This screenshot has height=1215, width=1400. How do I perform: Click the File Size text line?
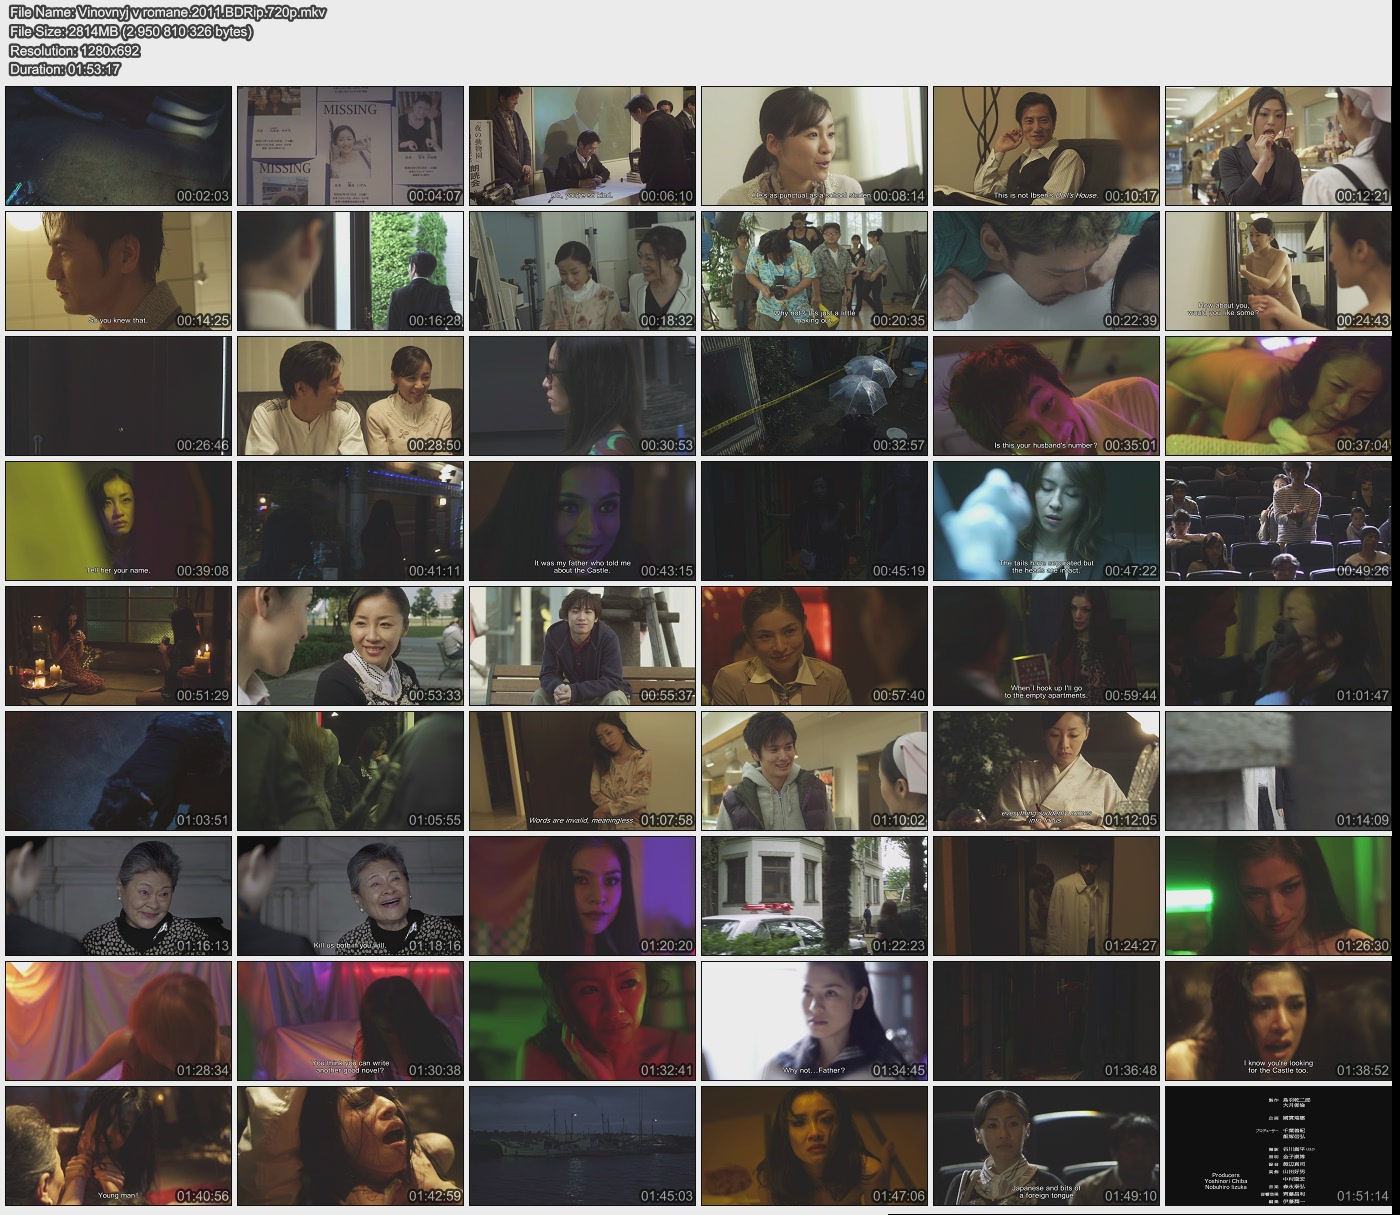[130, 31]
